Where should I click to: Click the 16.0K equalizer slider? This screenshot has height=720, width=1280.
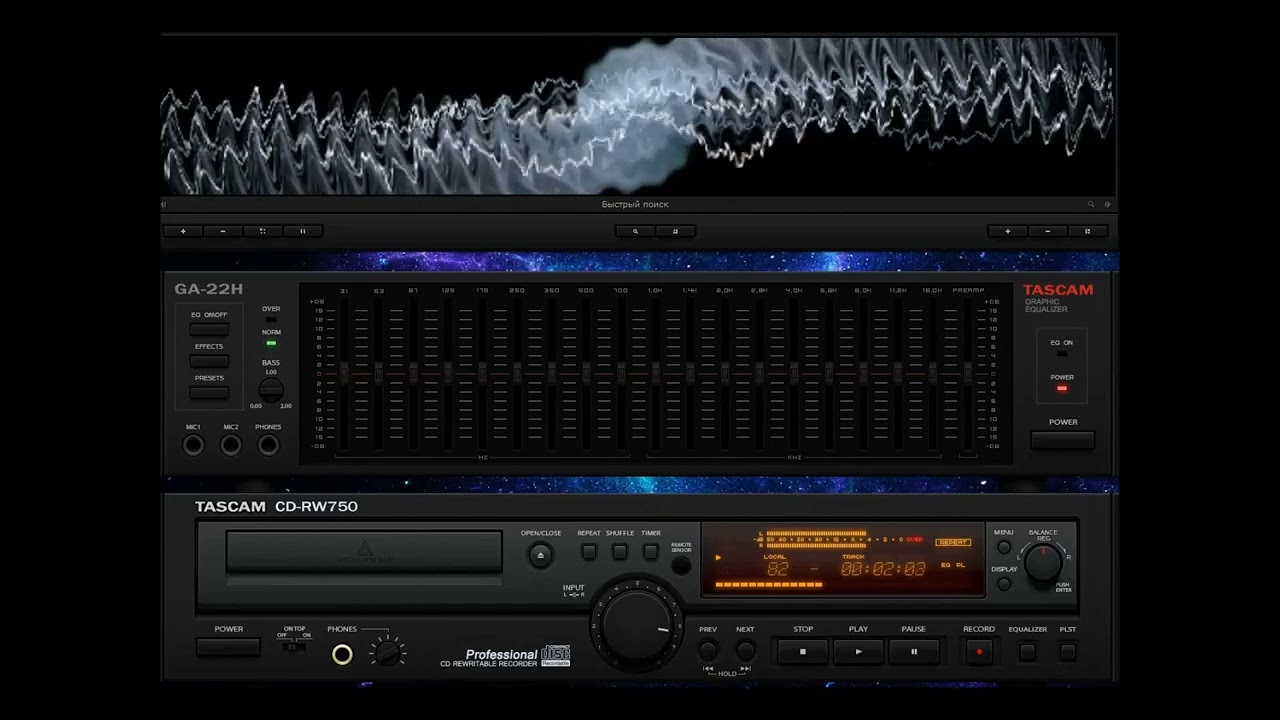(x=932, y=375)
